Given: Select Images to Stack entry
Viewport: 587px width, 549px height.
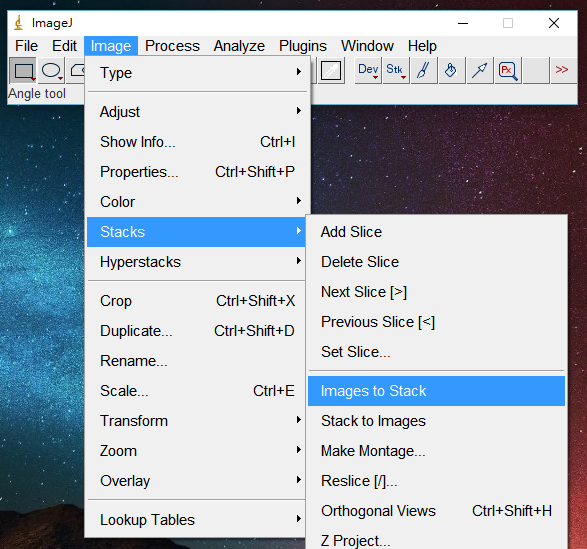Looking at the screenshot, I should coord(437,391).
